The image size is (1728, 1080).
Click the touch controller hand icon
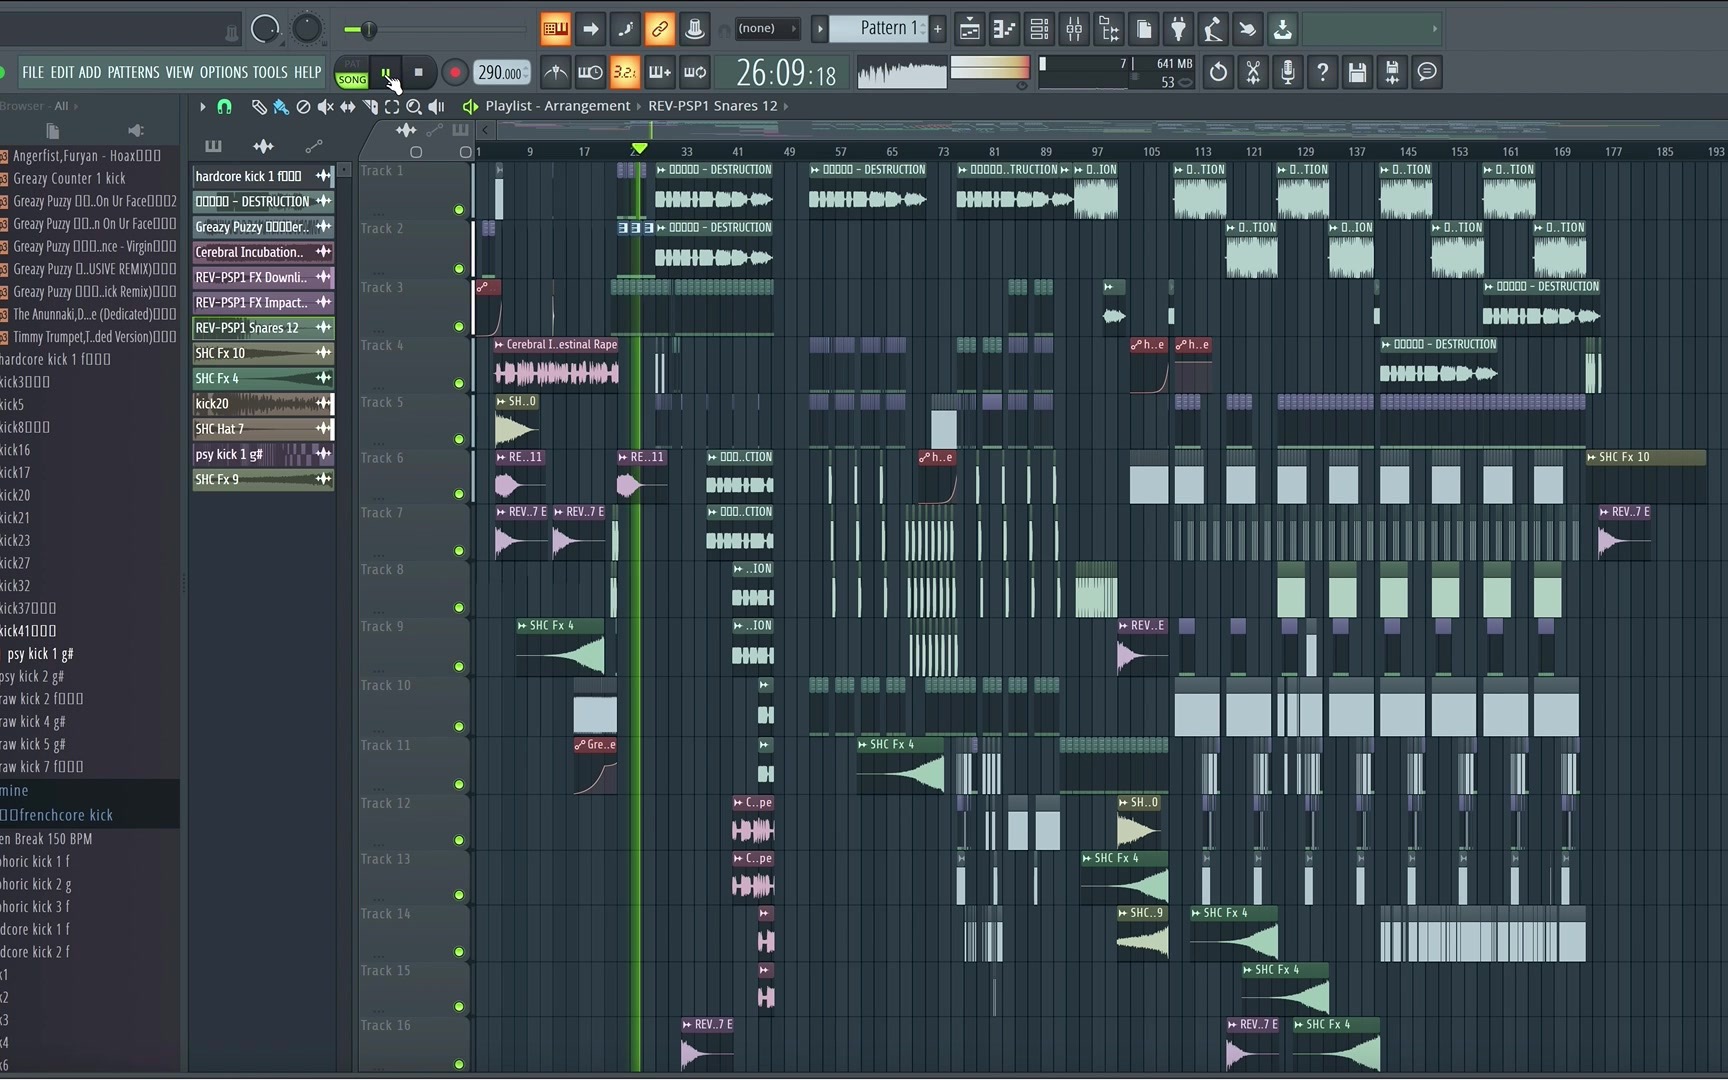click(x=1248, y=30)
